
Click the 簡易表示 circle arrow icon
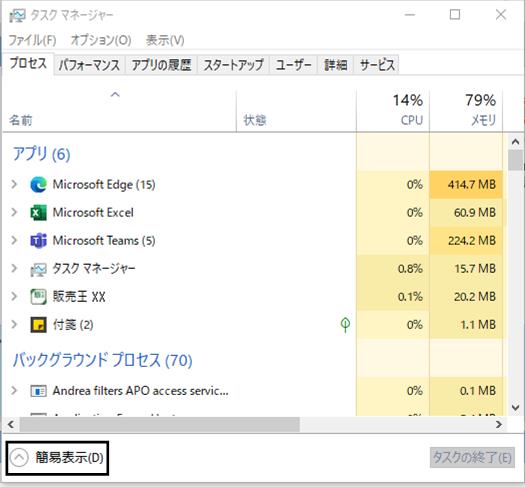[x=19, y=458]
